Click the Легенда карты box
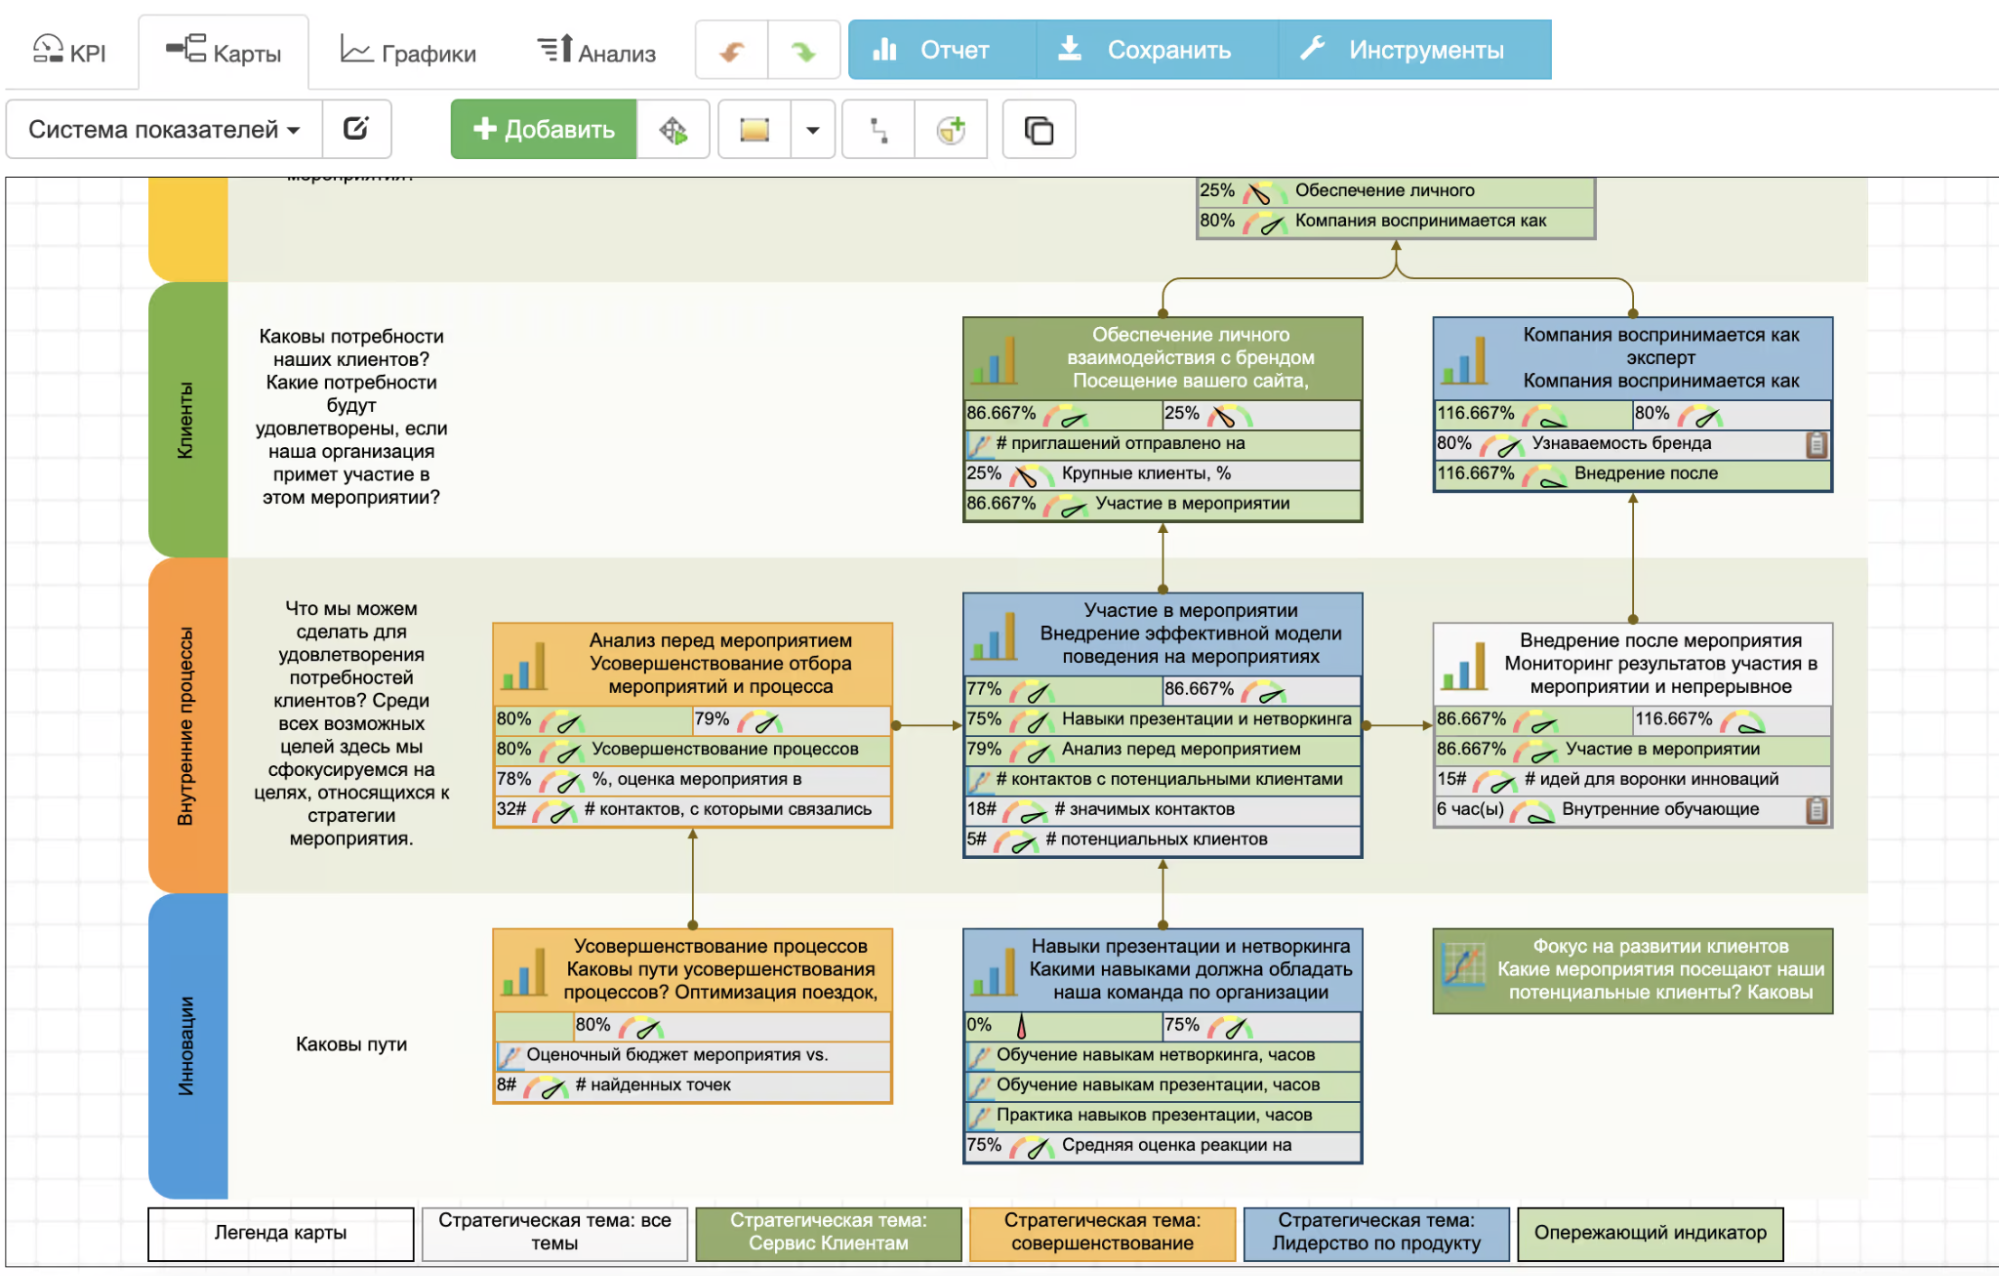This screenshot has width=1999, height=1276. (281, 1234)
